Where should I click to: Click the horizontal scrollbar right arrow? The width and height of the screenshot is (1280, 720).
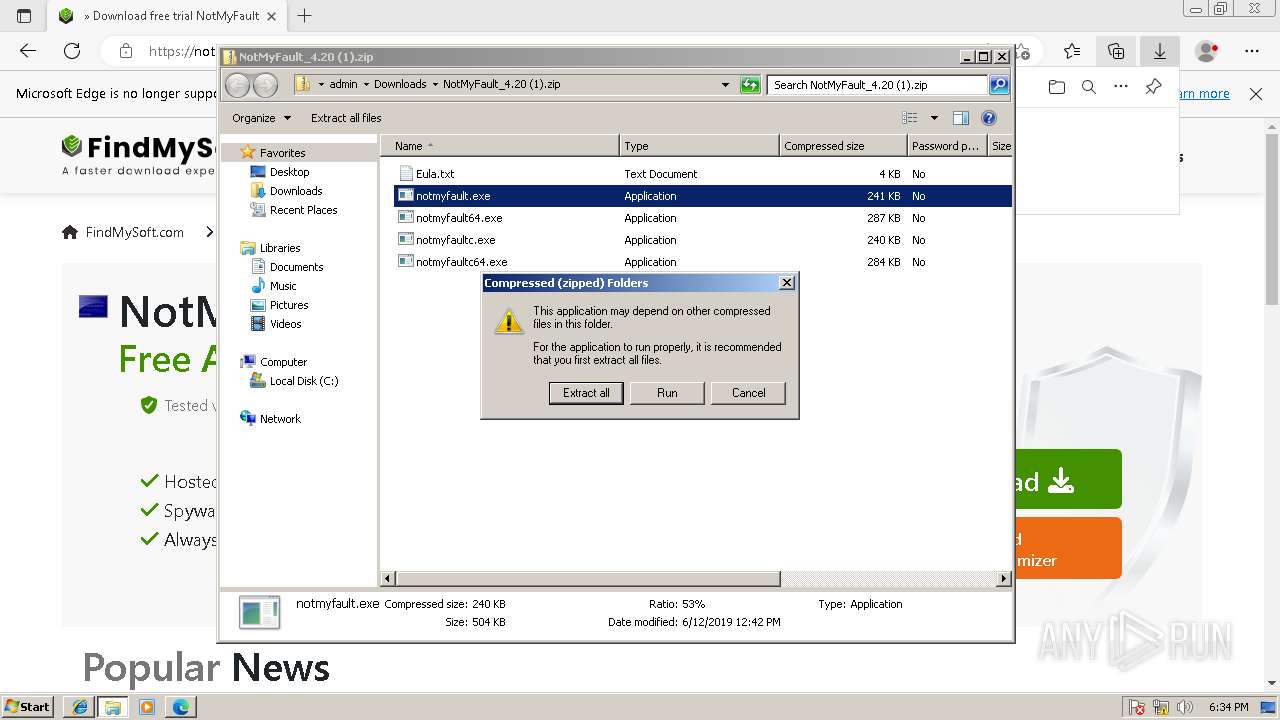tap(1003, 578)
